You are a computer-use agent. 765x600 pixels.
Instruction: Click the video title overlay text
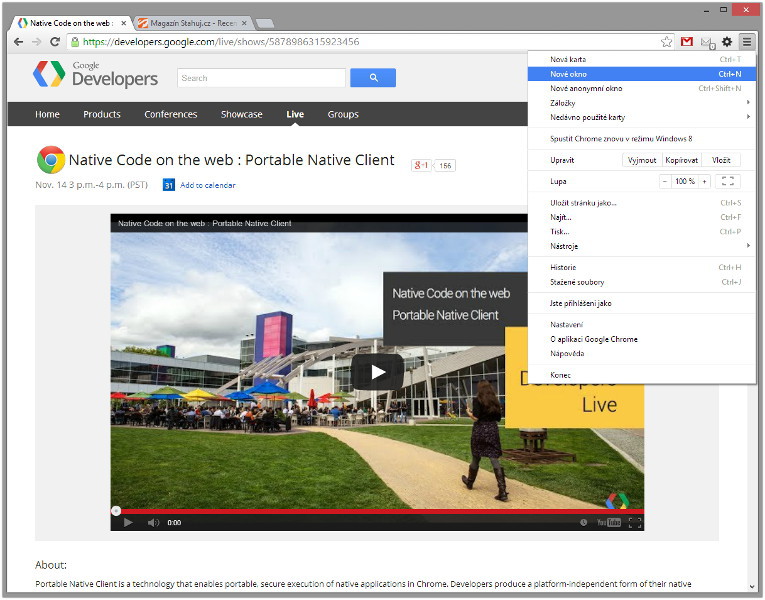click(204, 223)
